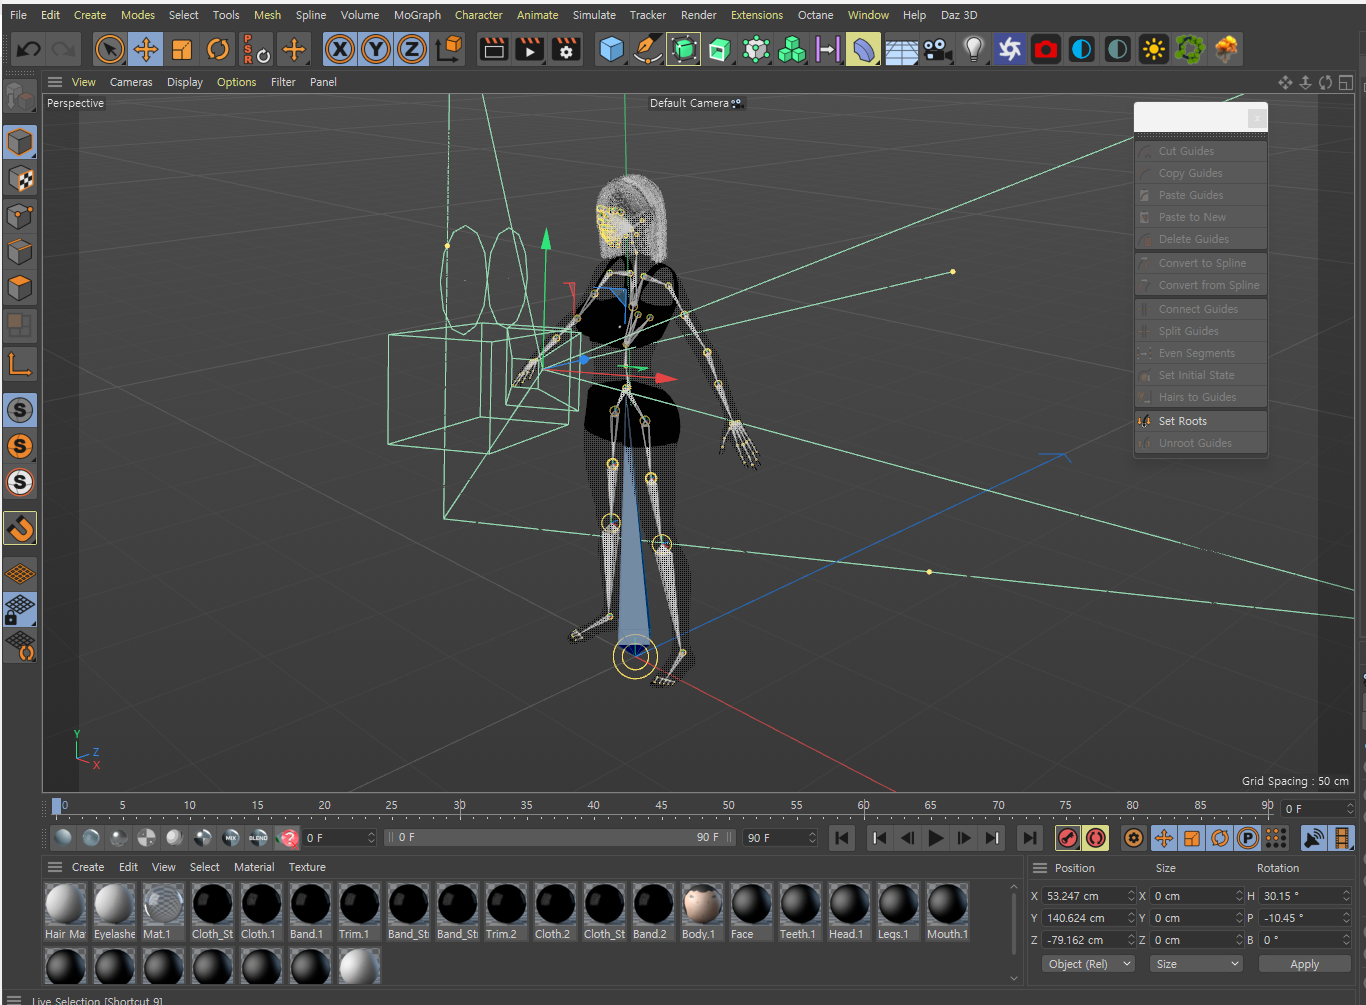Open viewport hamburger menu beside View
Image resolution: width=1366 pixels, height=1005 pixels.
tap(55, 82)
